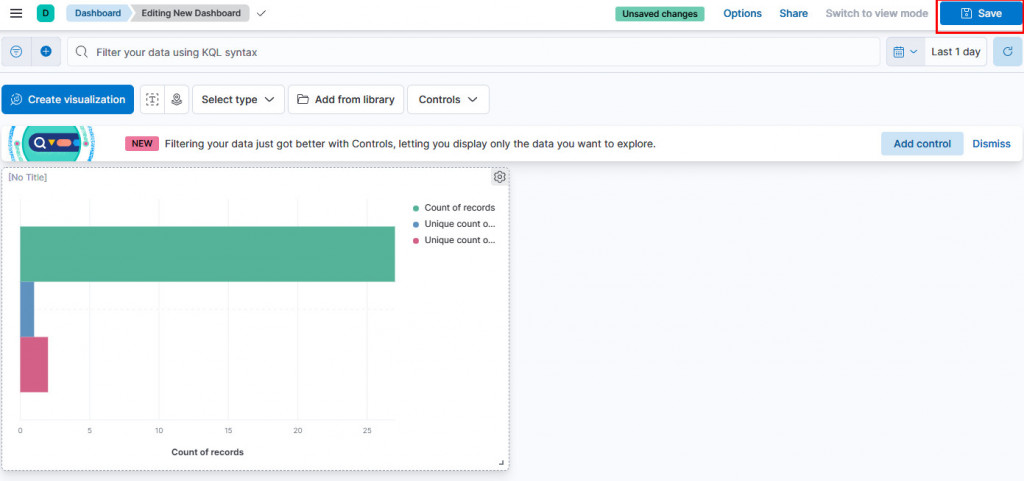Viewport: 1024px width, 481px height.
Task: Click the Create visualization button
Action: [x=68, y=99]
